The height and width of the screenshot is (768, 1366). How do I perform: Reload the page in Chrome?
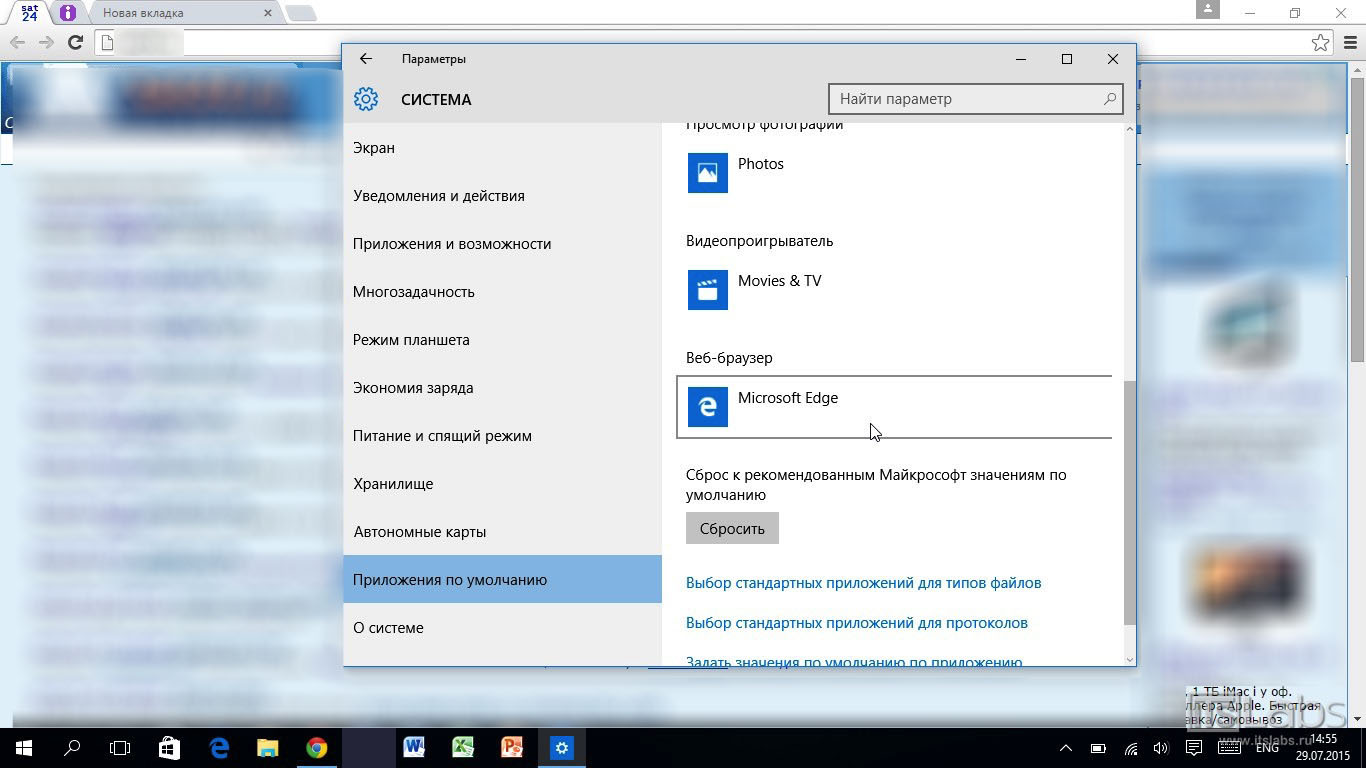pyautogui.click(x=75, y=42)
